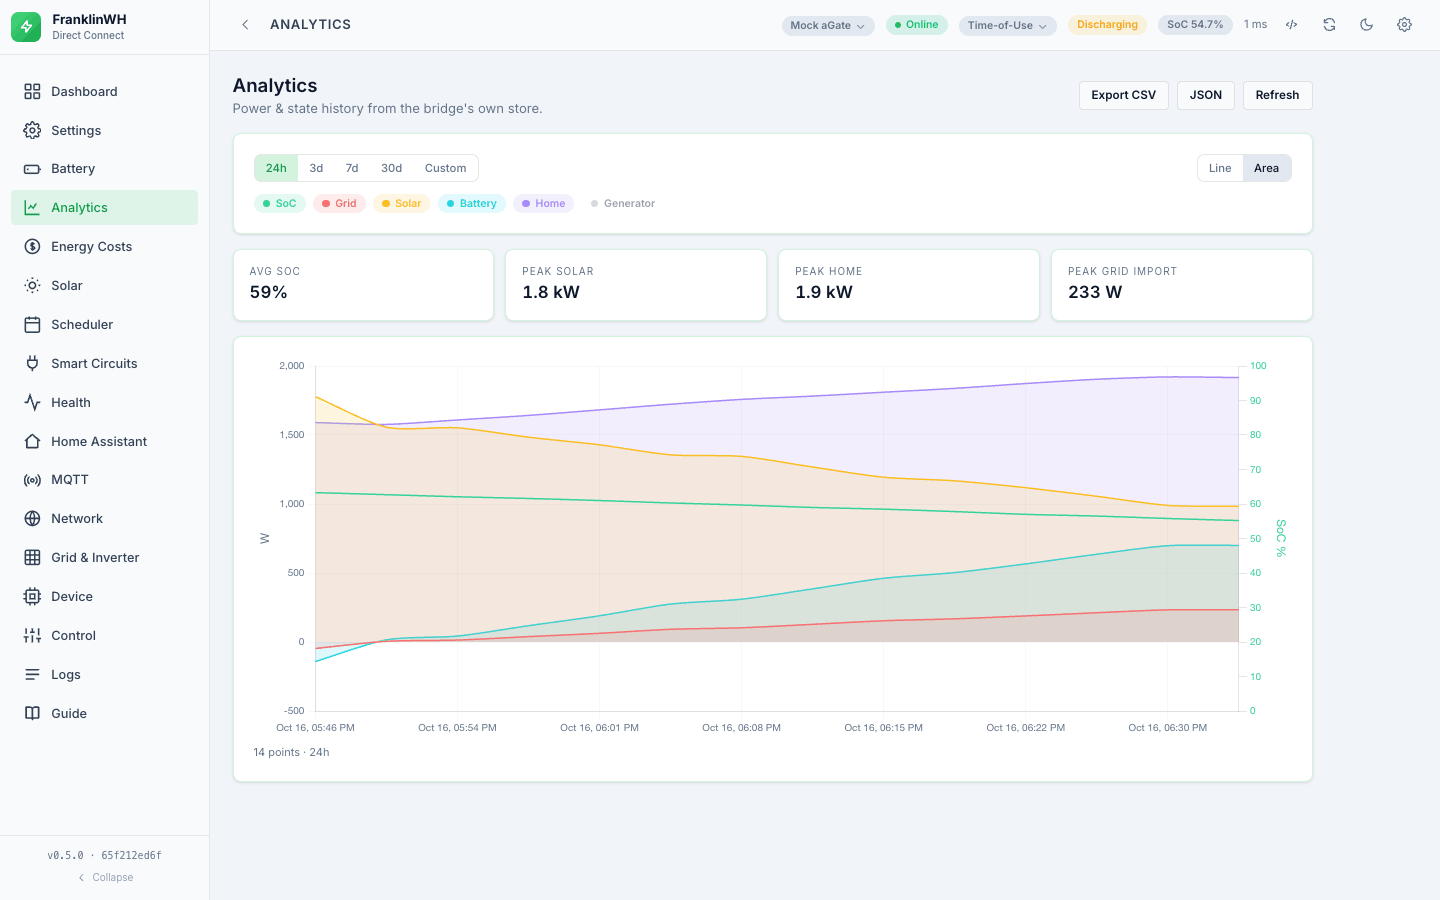Toggle the Home series chip
Screen dimensions: 1440x900
[x=544, y=204]
